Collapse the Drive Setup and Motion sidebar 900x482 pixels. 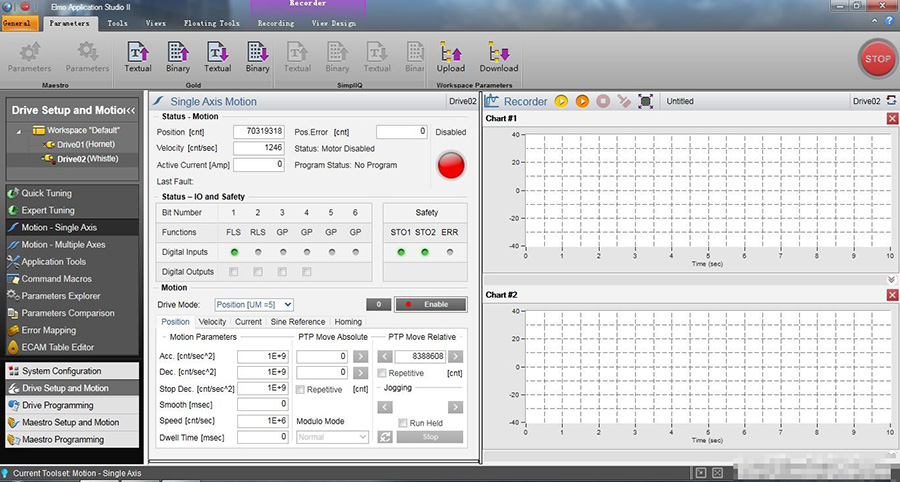131,109
